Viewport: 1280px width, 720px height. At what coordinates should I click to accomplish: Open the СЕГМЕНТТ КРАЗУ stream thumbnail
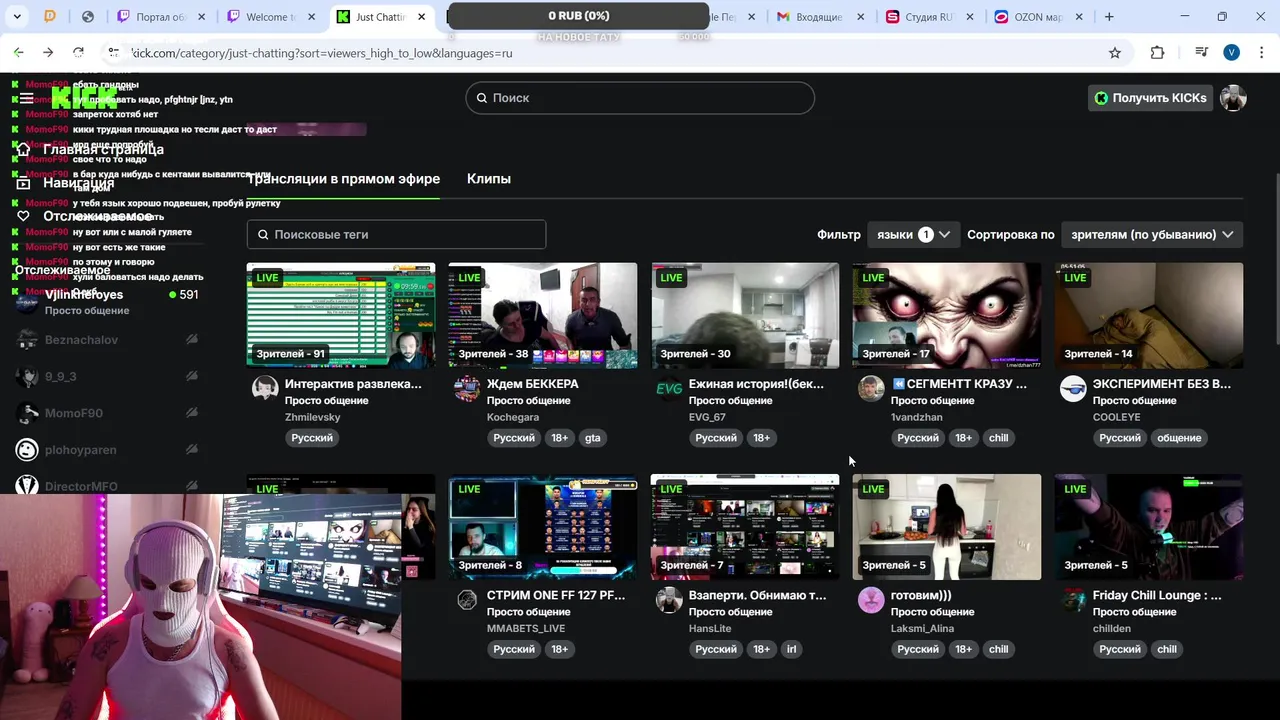point(947,316)
